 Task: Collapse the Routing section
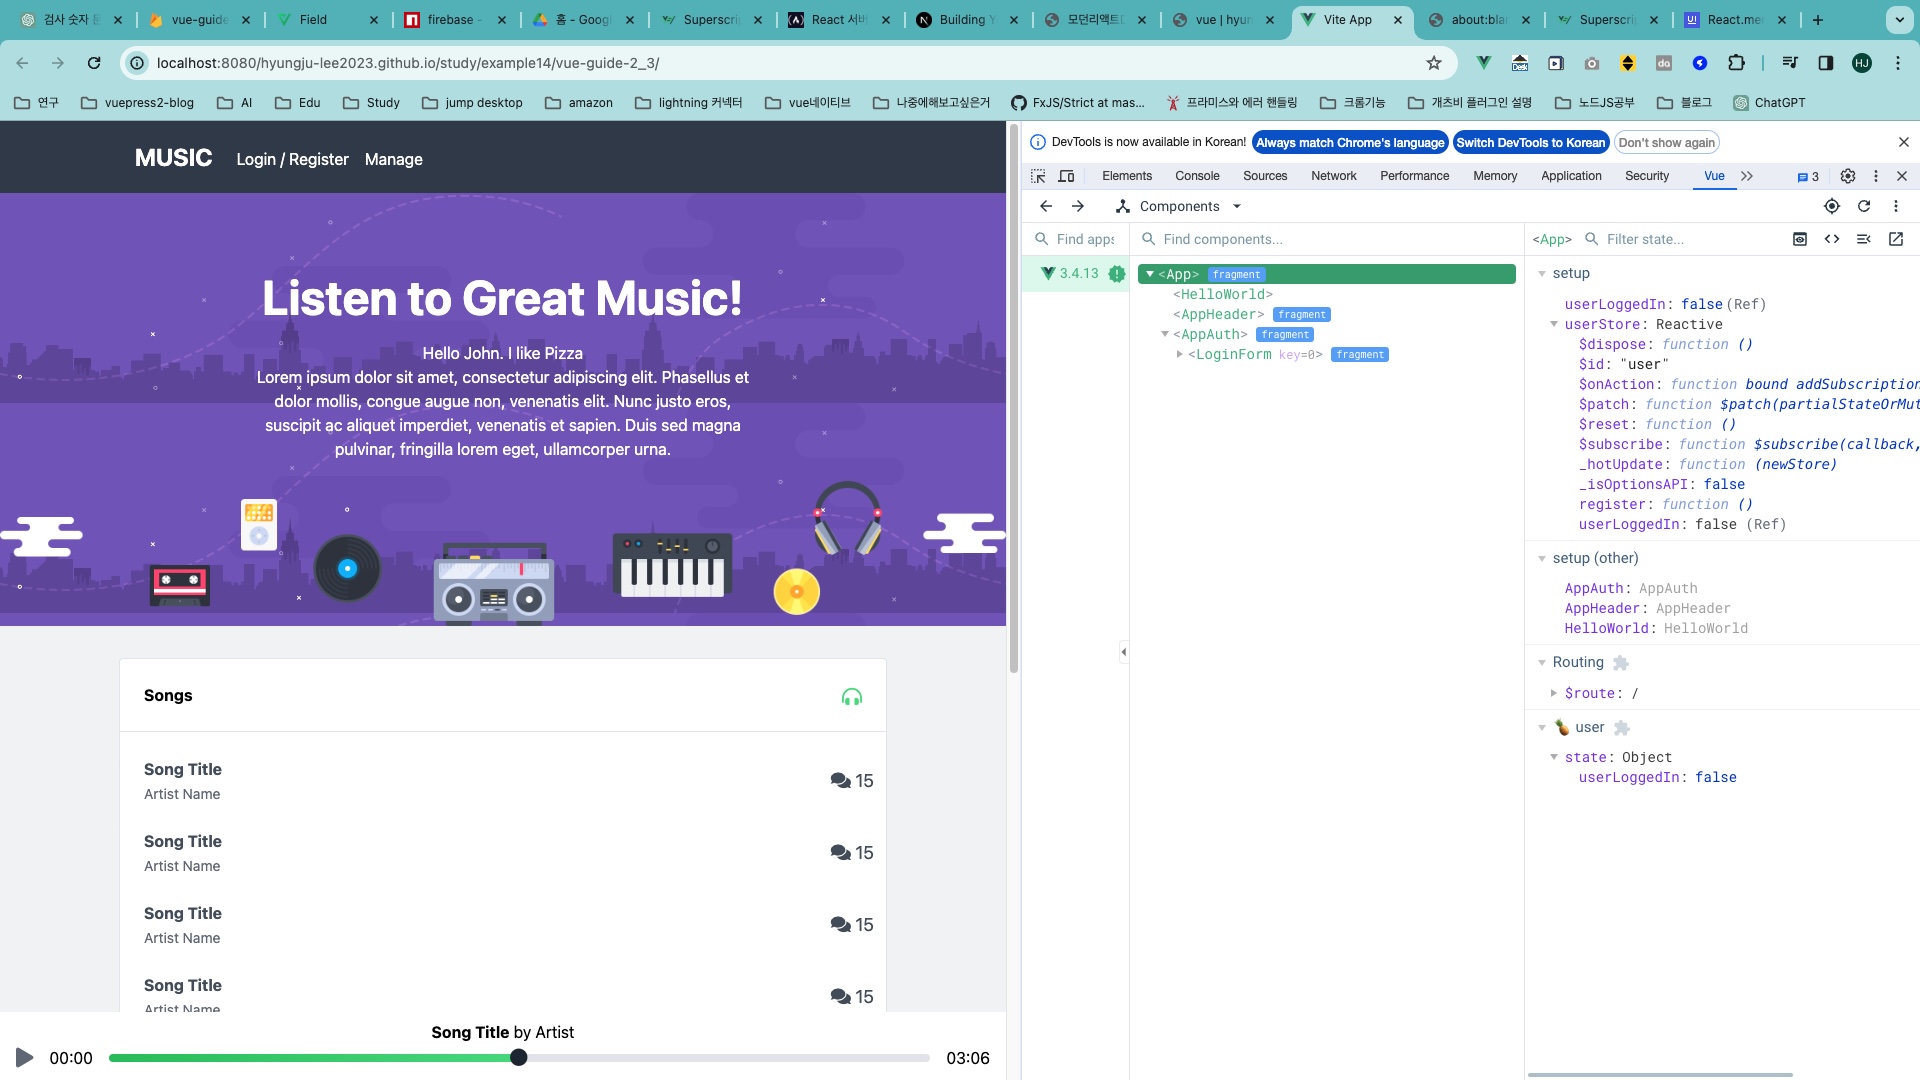tap(1542, 662)
